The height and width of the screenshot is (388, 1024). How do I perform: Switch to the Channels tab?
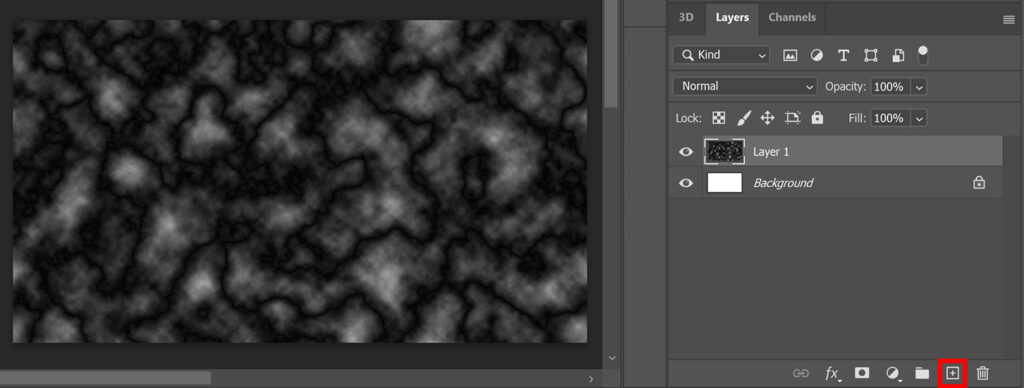(x=792, y=18)
